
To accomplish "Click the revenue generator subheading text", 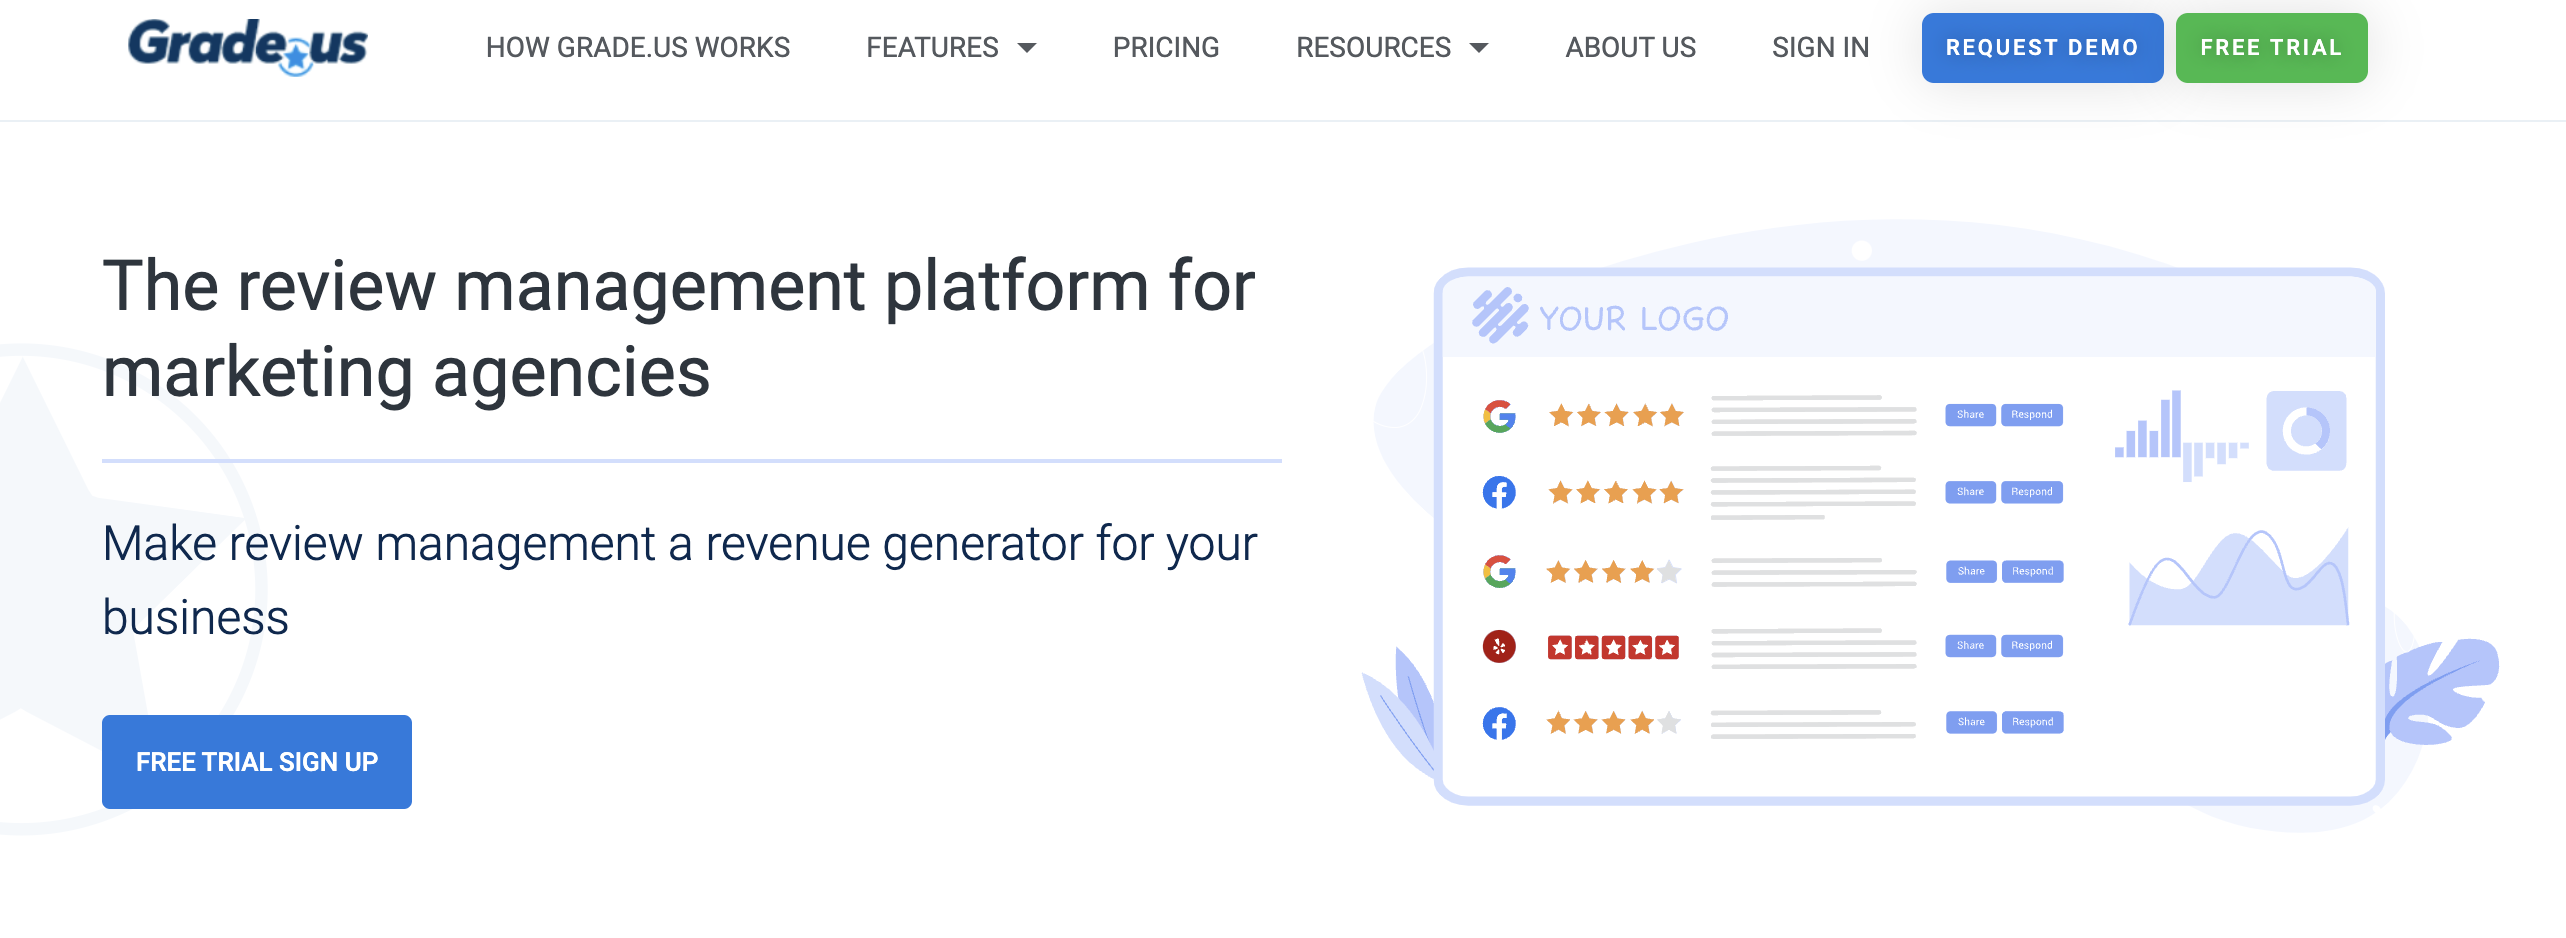I will pos(680,580).
